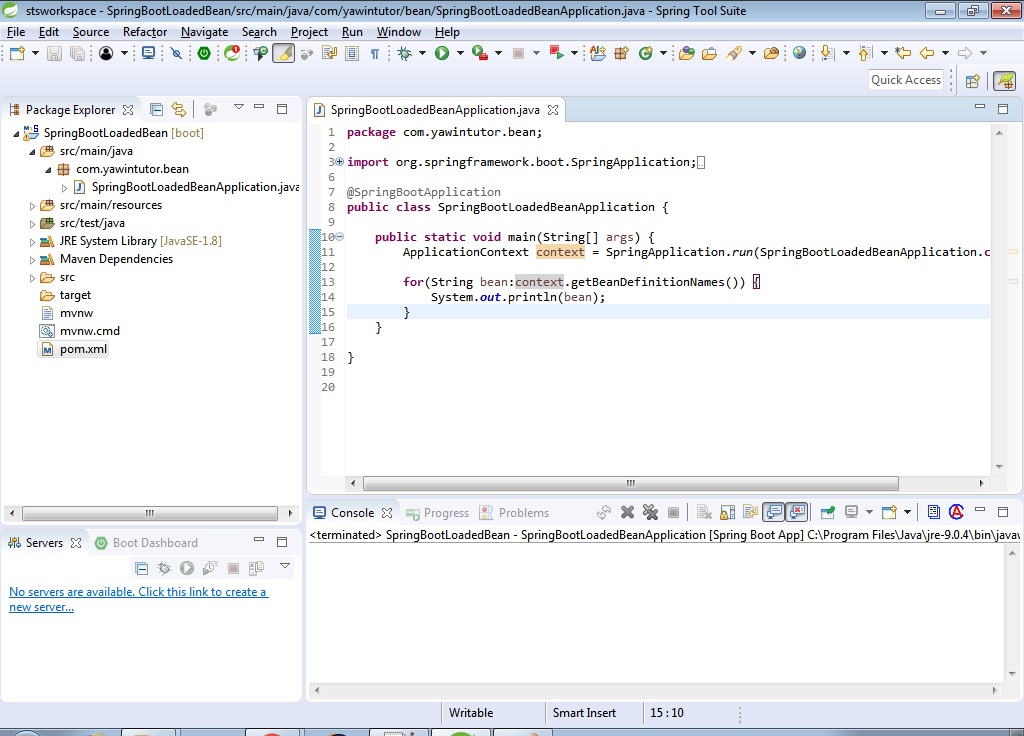
Task: Stop the server using the red square icon
Action: click(x=231, y=568)
